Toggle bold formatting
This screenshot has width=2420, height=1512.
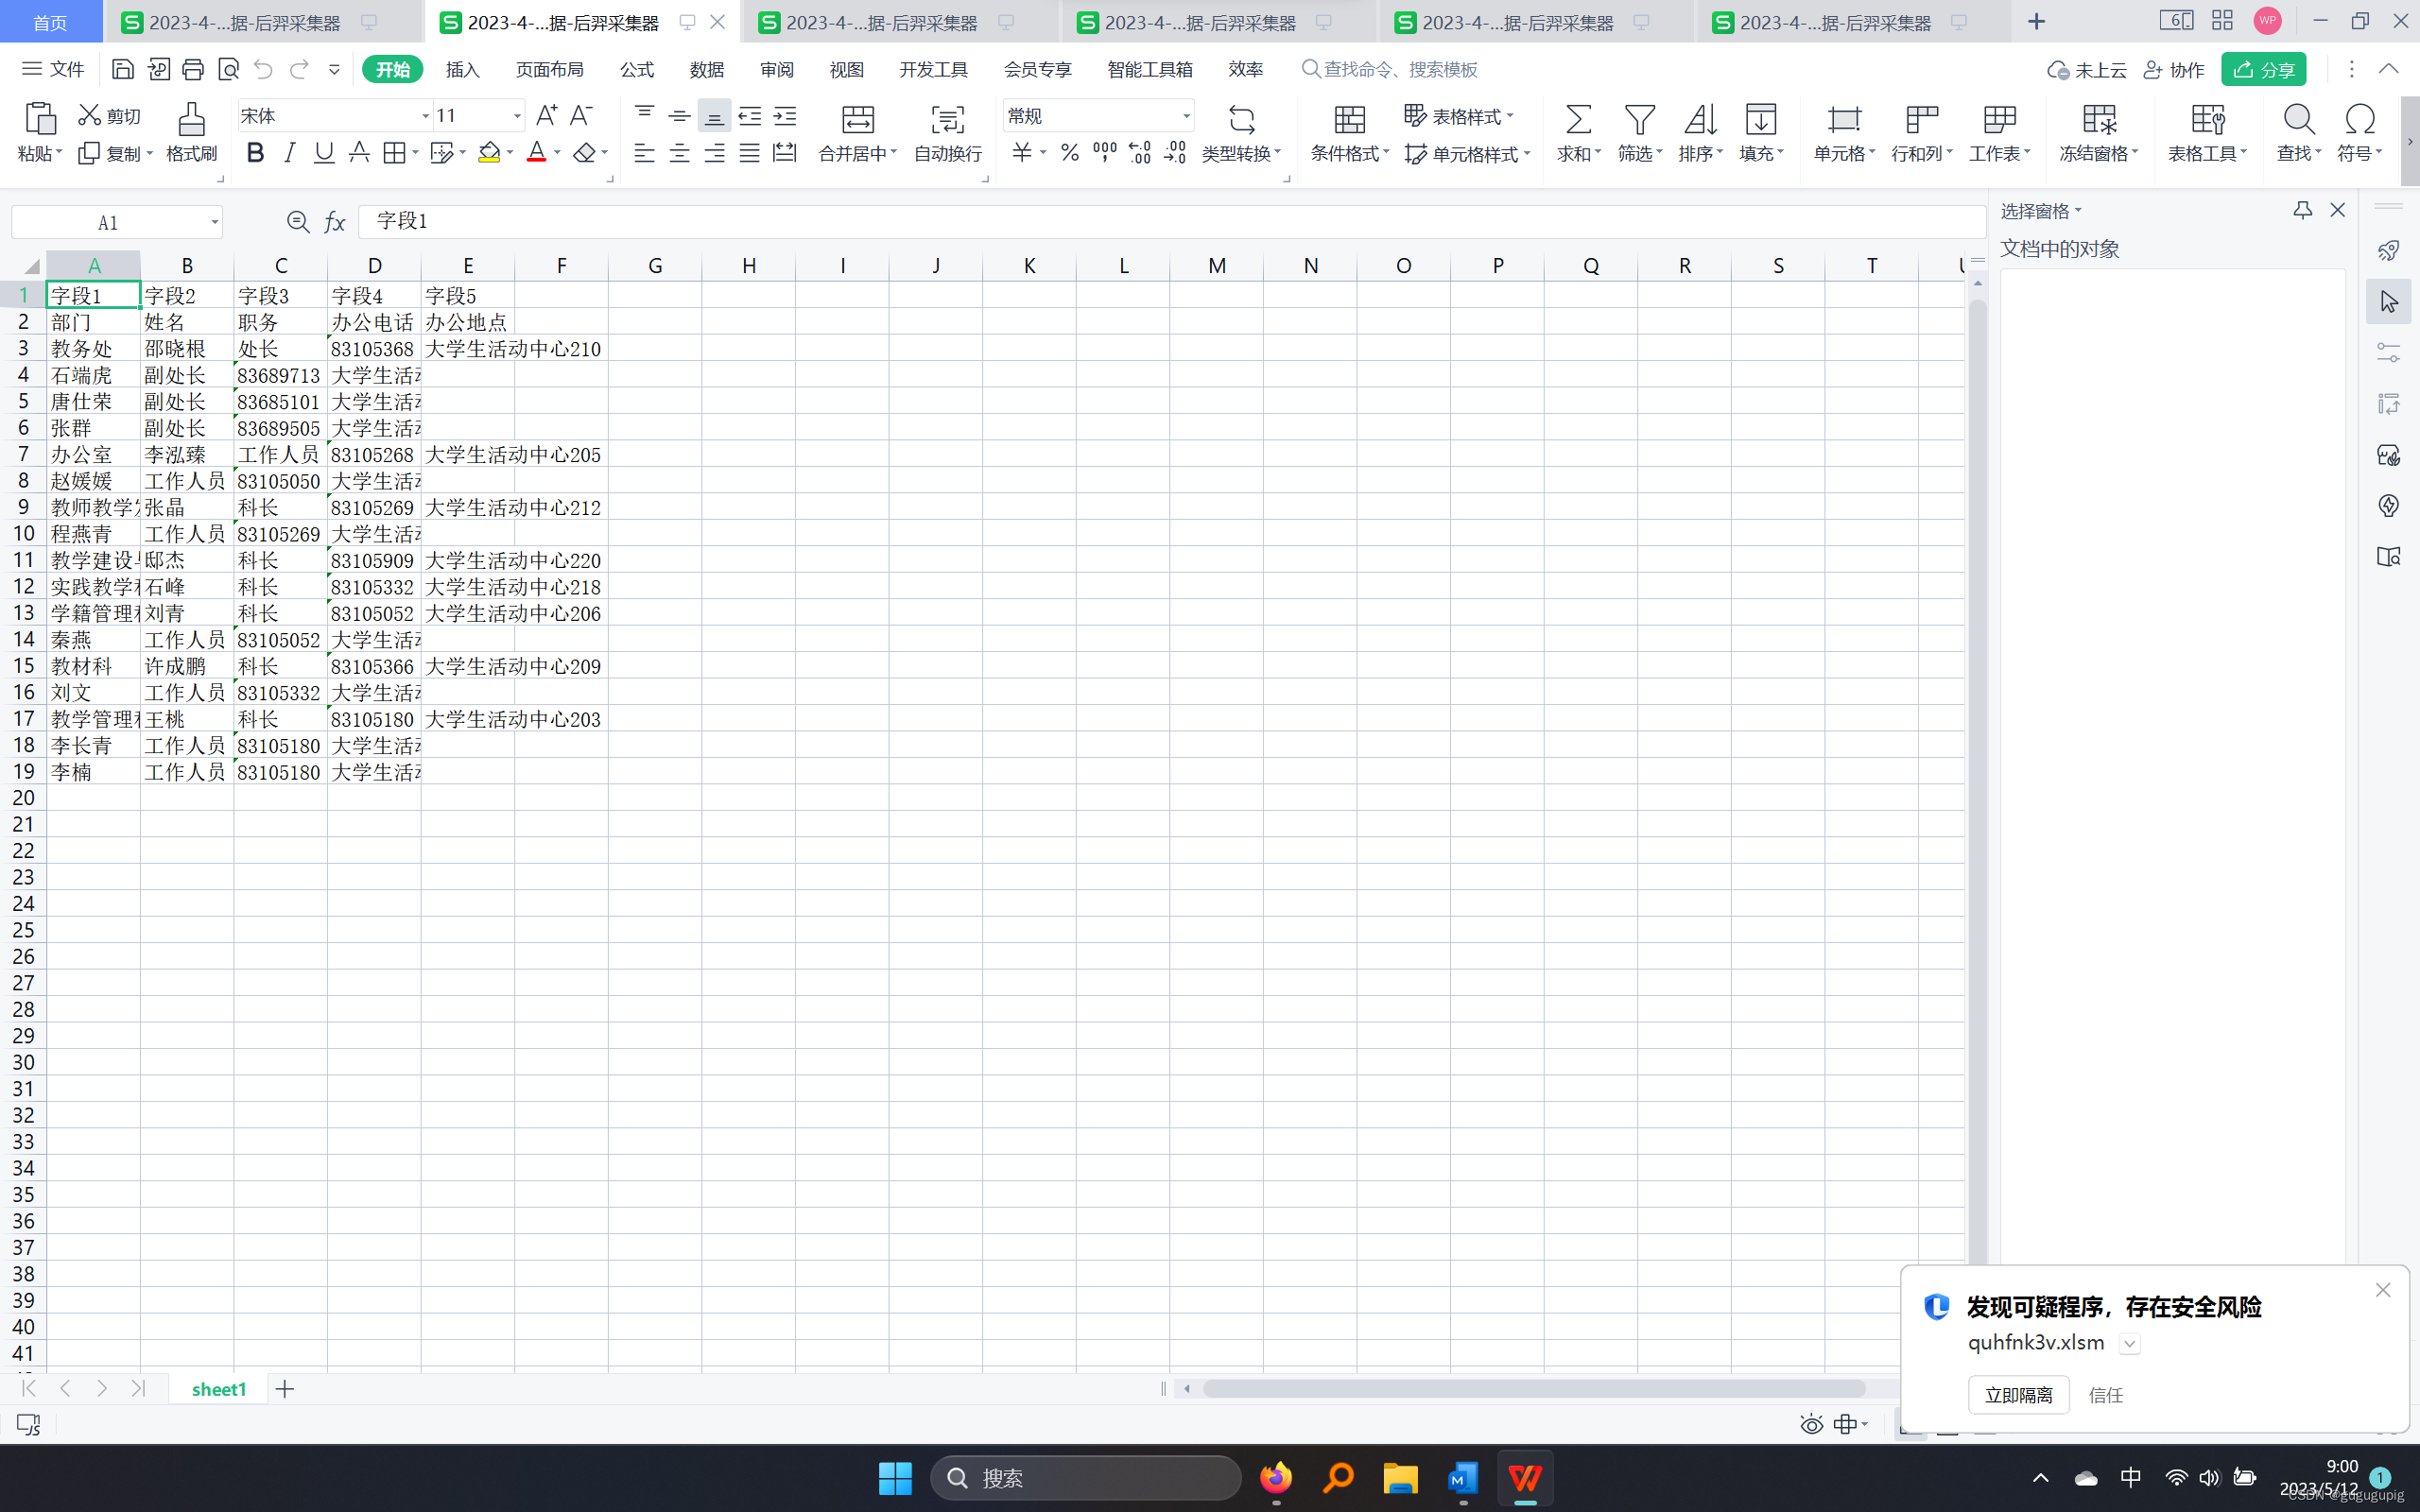pos(255,153)
